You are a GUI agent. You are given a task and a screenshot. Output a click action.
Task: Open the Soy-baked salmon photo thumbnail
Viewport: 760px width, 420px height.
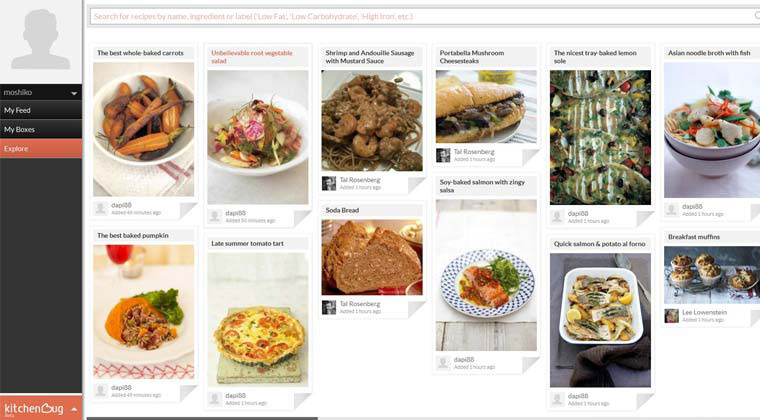click(486, 275)
